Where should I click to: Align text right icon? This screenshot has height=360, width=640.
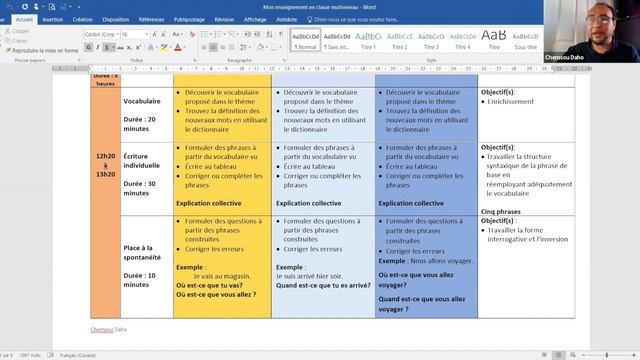click(x=222, y=48)
